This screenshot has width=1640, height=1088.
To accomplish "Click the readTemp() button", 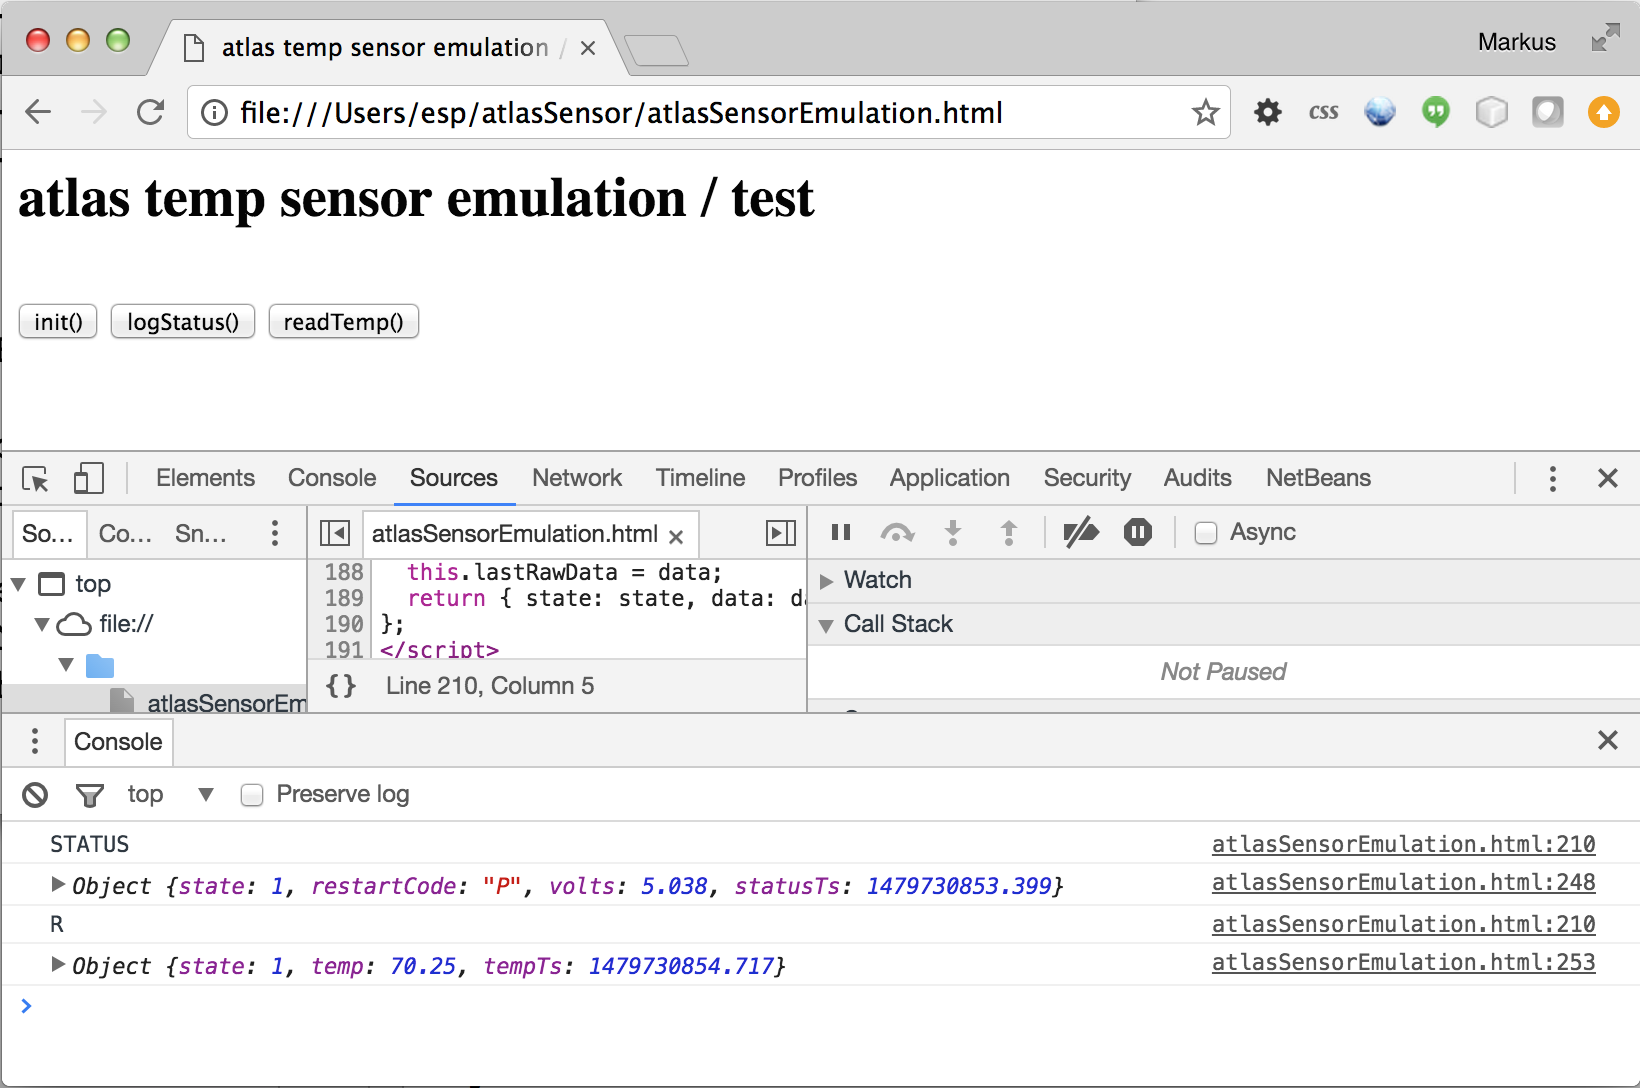I will click(x=344, y=322).
